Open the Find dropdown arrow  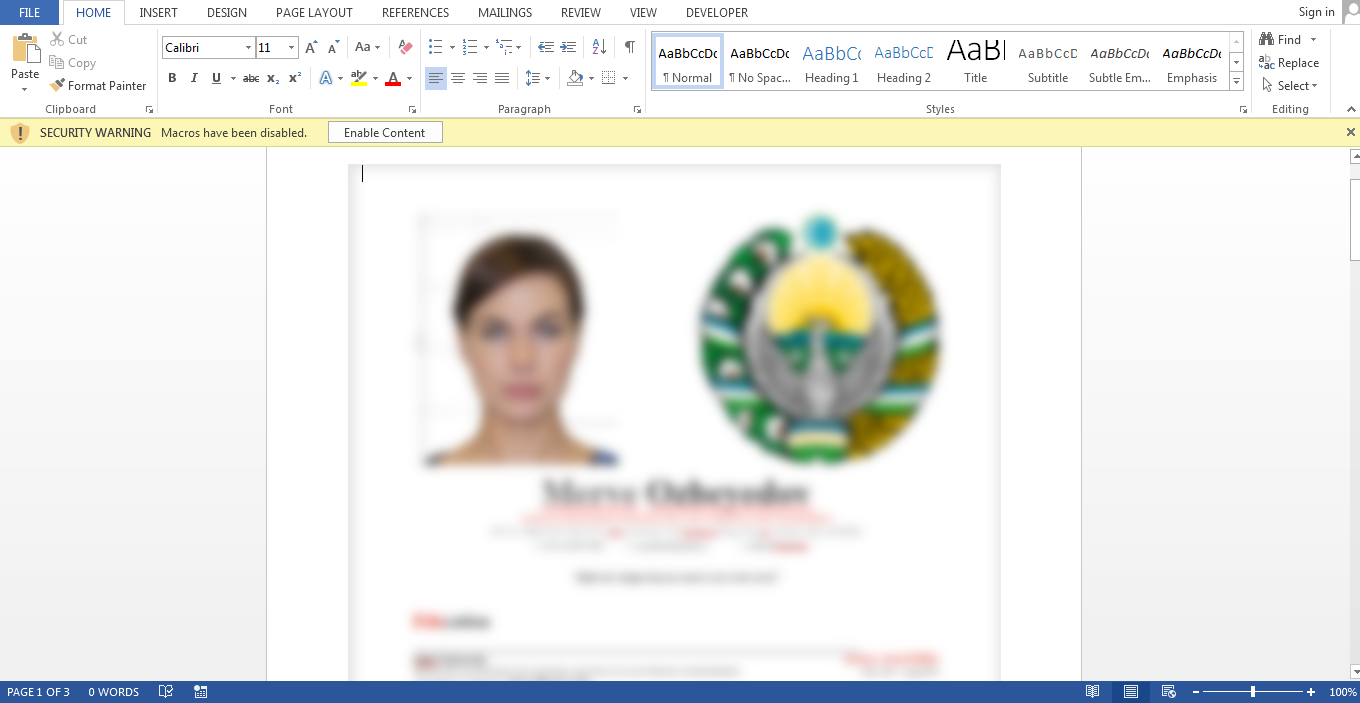1313,40
